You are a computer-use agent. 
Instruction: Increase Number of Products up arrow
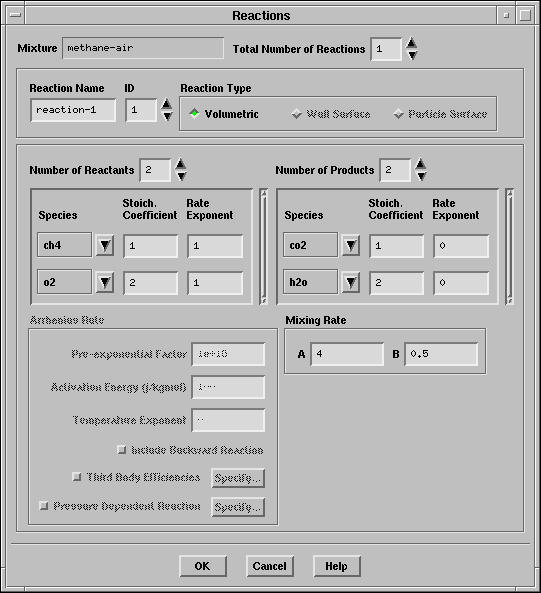(x=420, y=163)
